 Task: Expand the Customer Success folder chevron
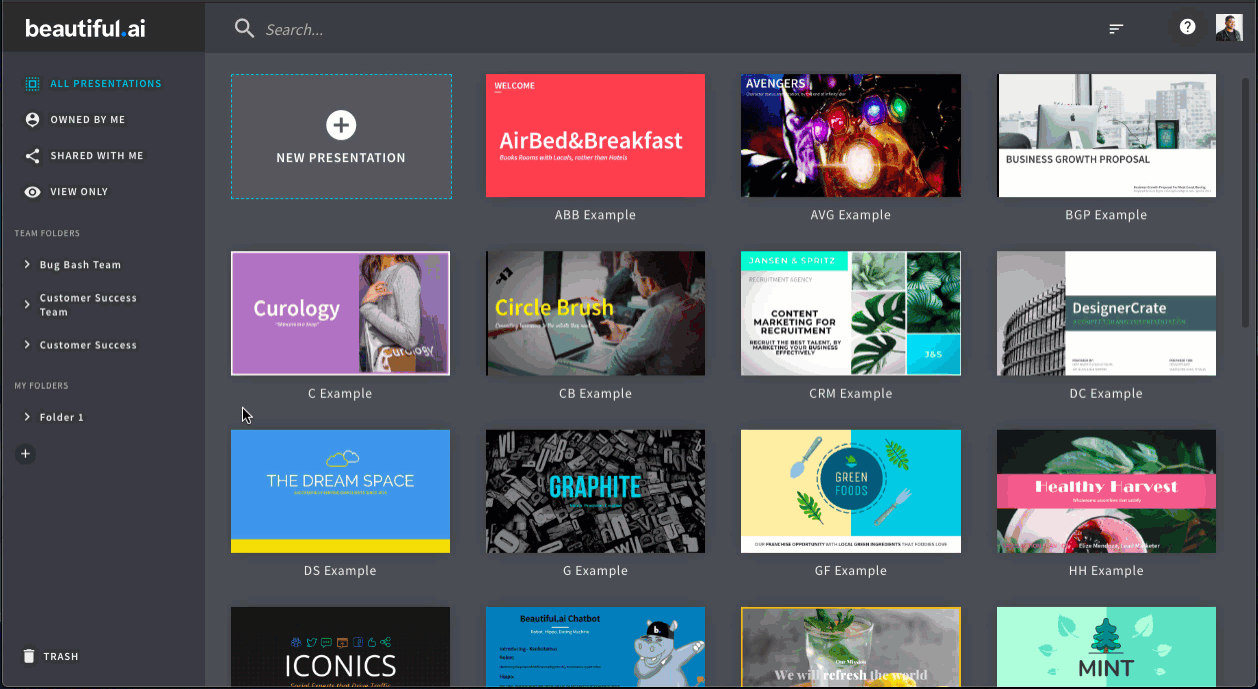pos(27,345)
